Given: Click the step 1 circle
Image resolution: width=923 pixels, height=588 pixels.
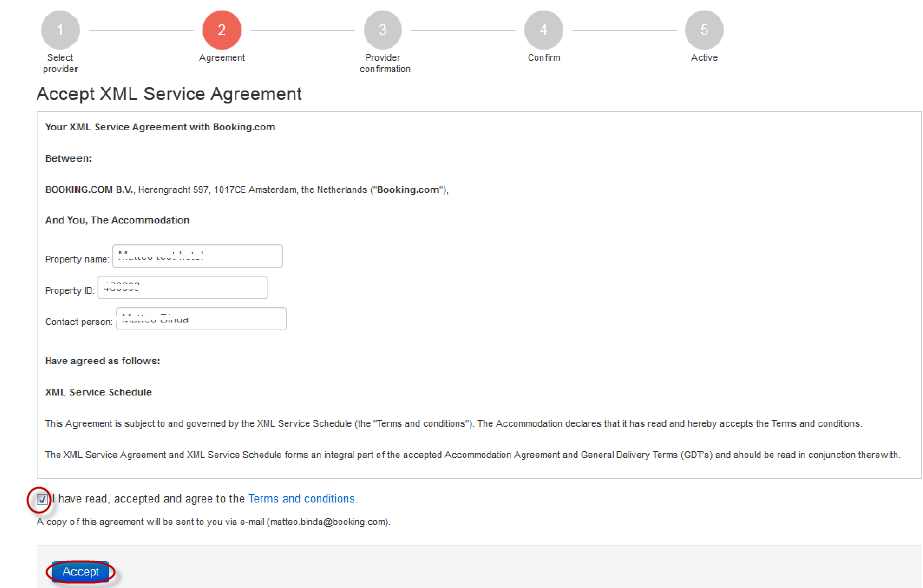Looking at the screenshot, I should click(60, 30).
